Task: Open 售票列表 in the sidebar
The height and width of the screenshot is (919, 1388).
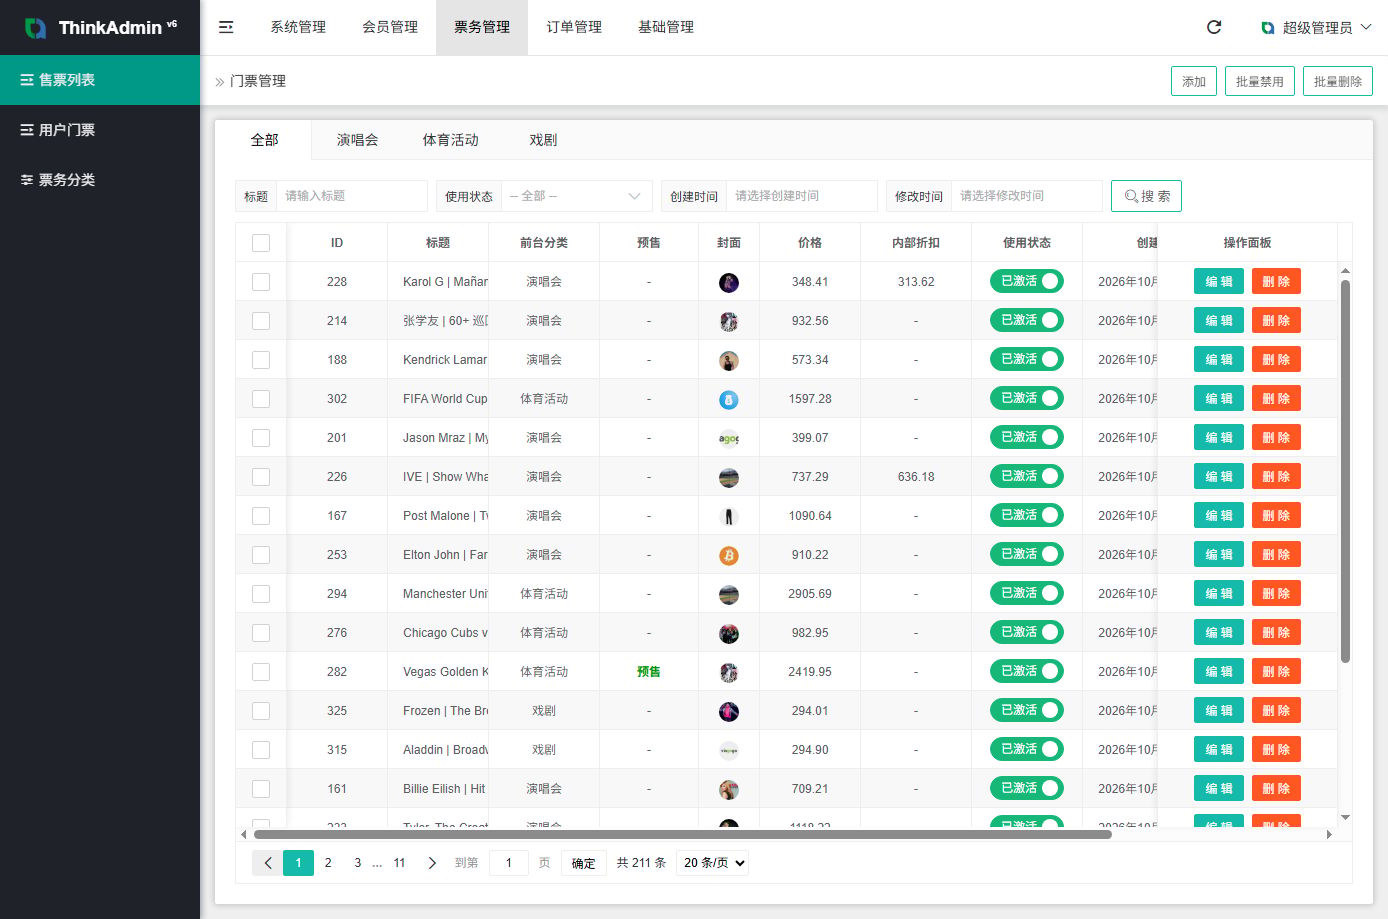Action: (x=100, y=80)
